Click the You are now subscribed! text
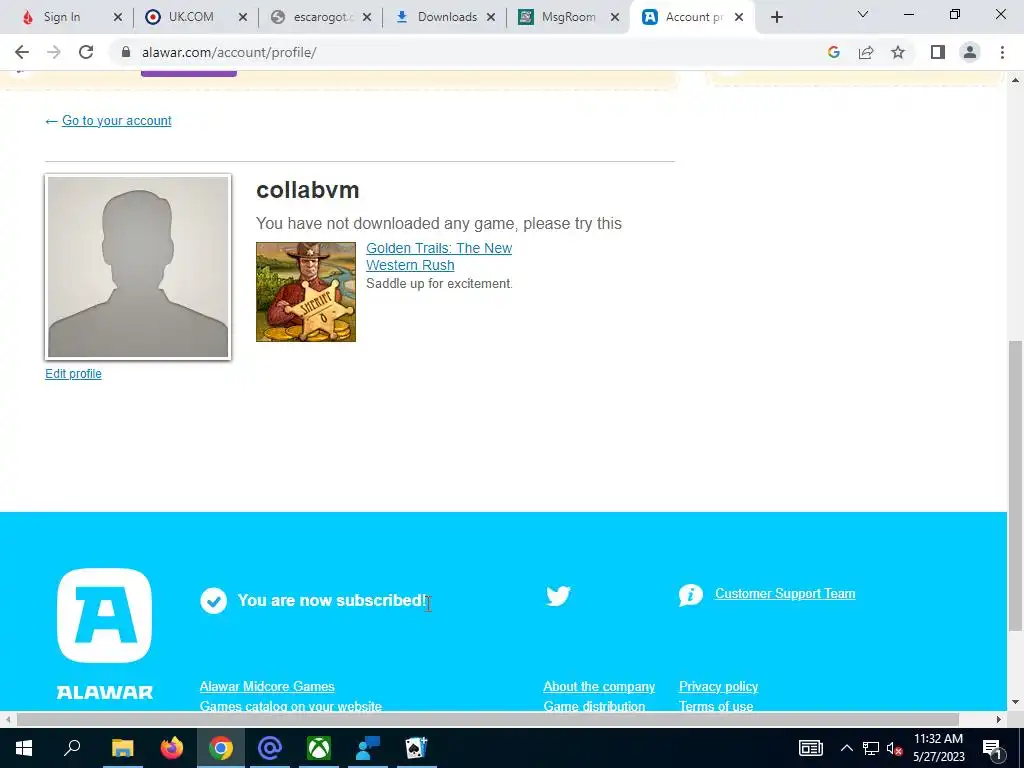This screenshot has width=1024, height=768. pos(333,600)
